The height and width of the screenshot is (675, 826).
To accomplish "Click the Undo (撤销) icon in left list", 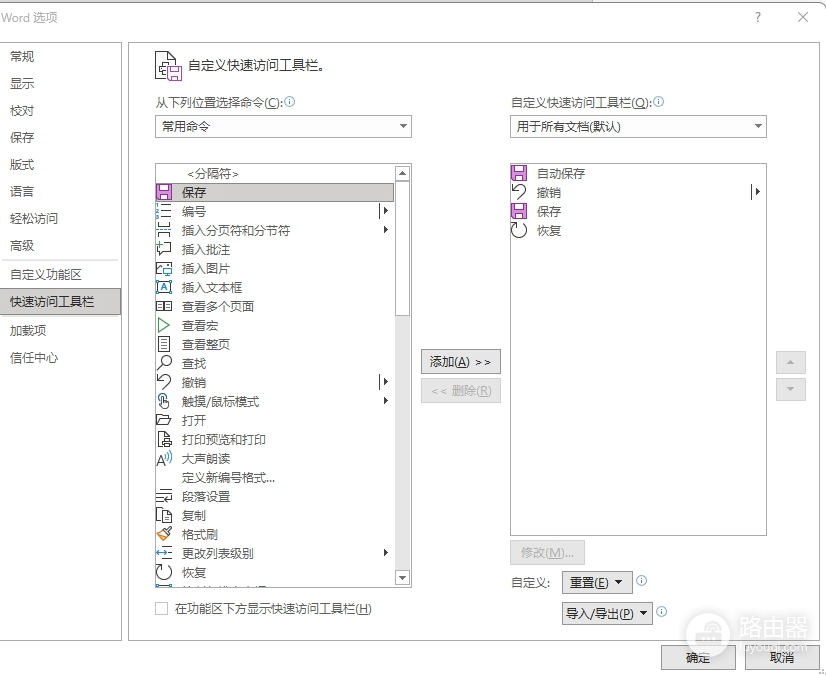I will click(x=164, y=382).
